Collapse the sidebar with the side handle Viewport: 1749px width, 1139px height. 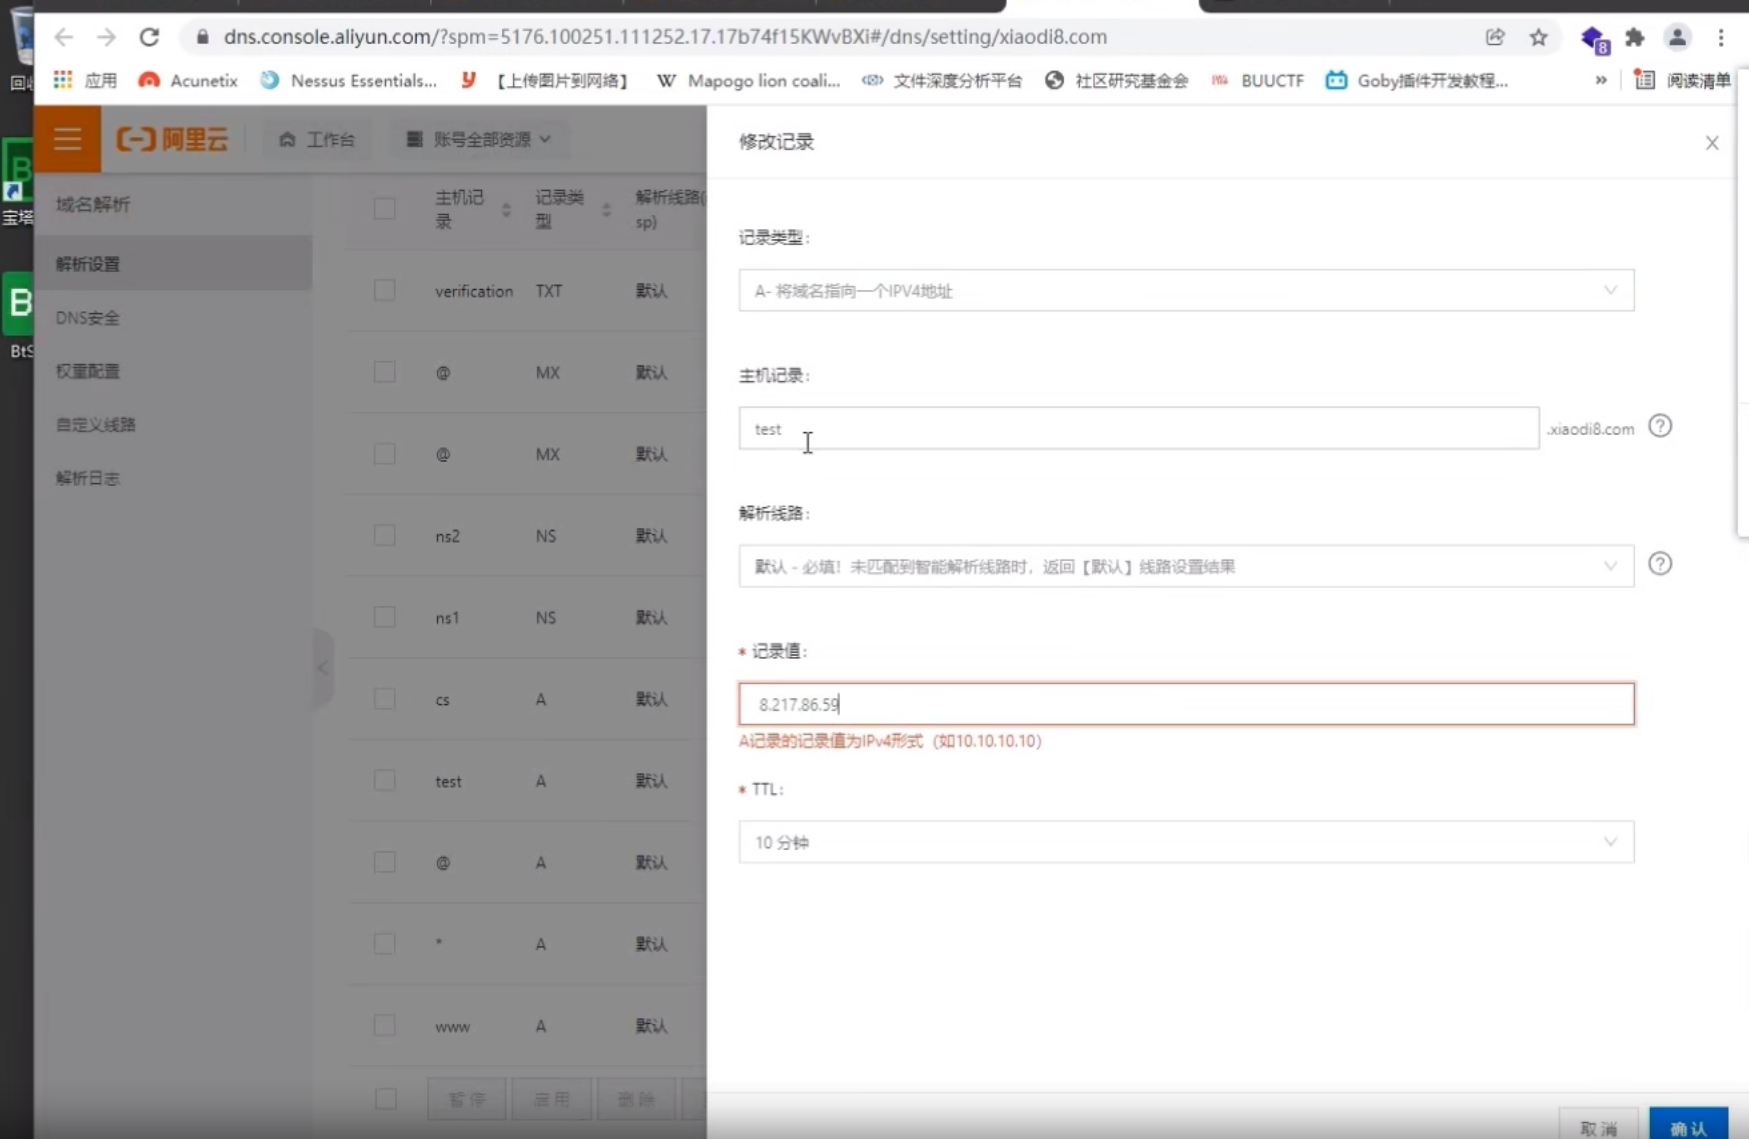coord(322,668)
